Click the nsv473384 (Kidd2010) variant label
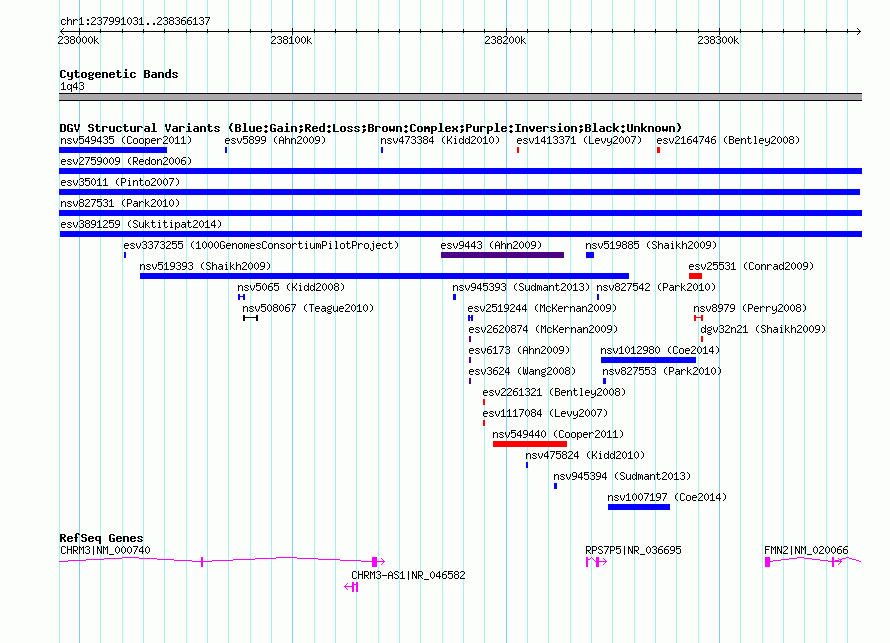This screenshot has width=890, height=643. click(440, 140)
